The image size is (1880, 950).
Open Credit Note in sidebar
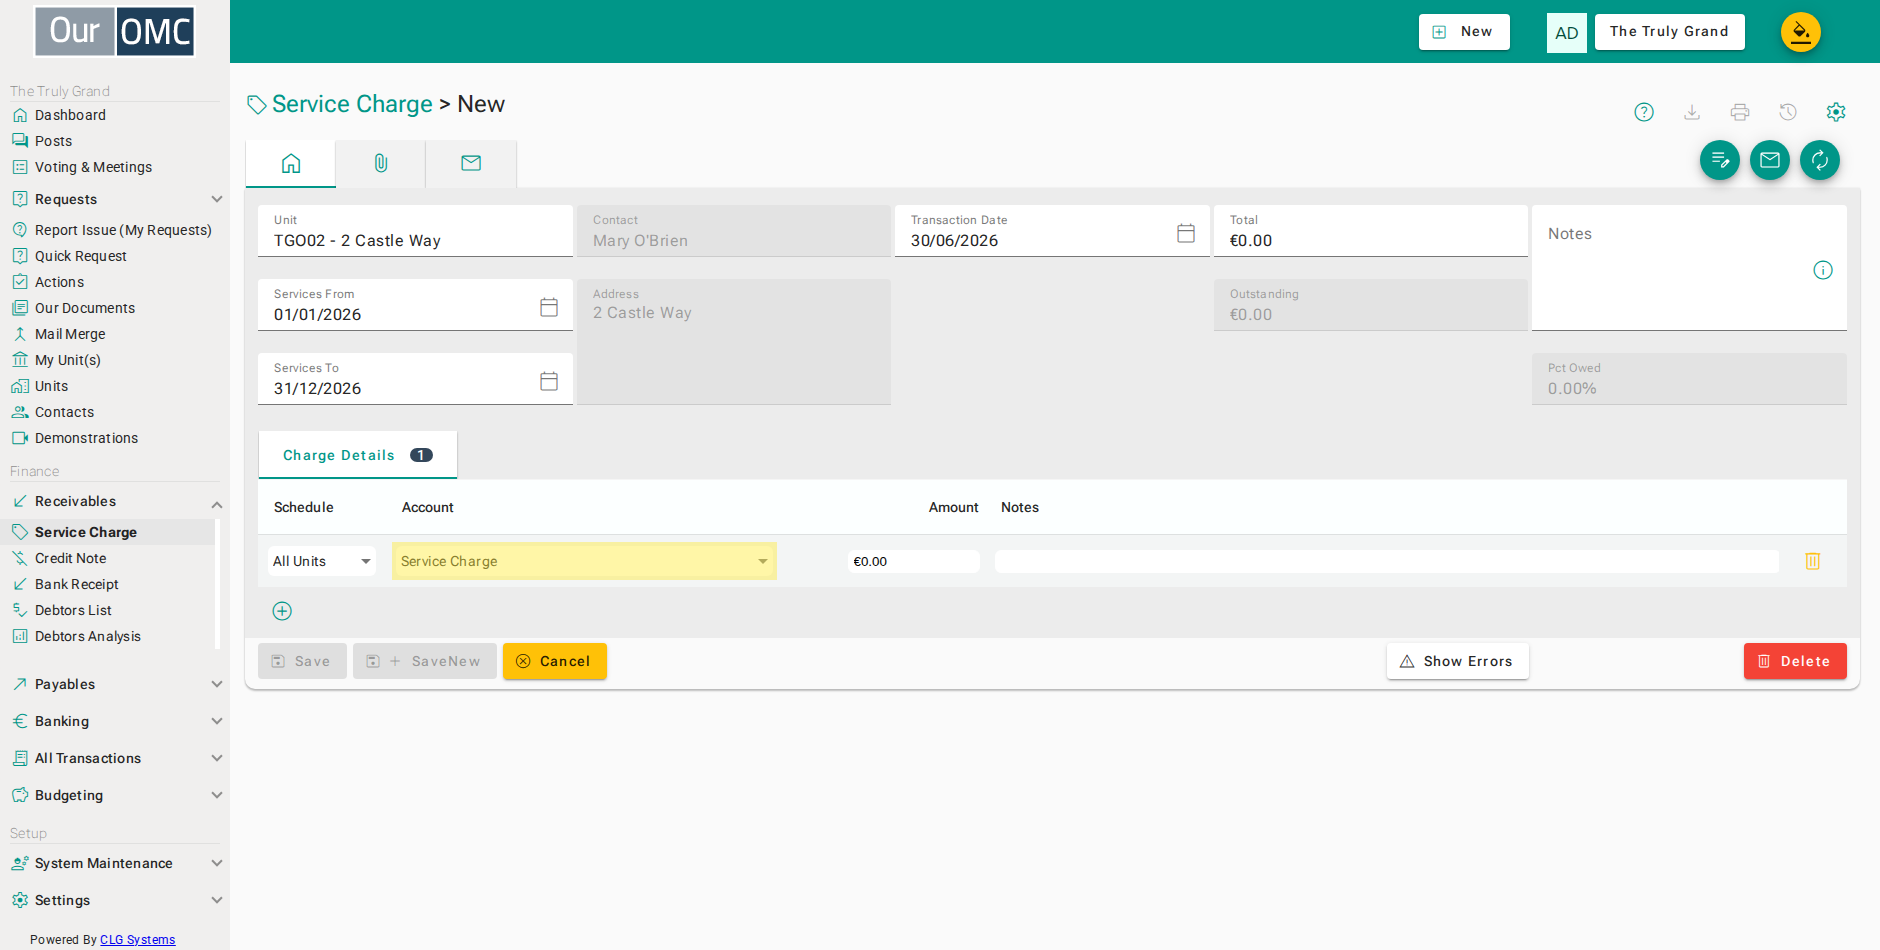pyautogui.click(x=70, y=558)
